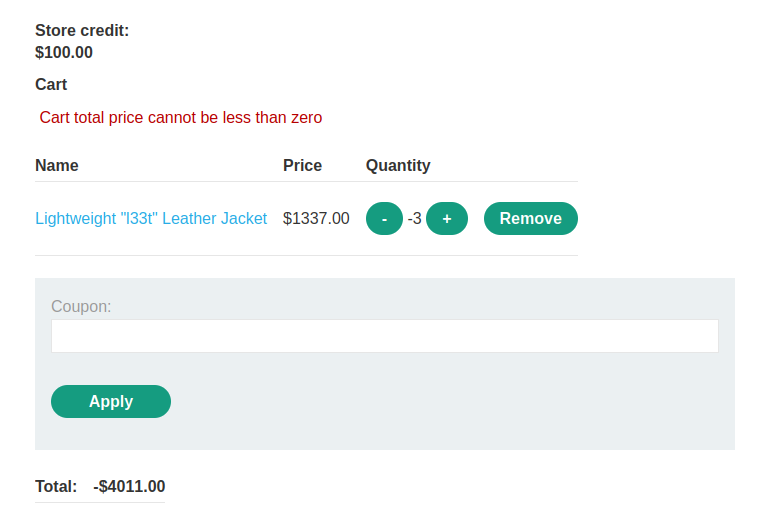
Task: Select the $100.00 store credit amount
Action: 64,52
